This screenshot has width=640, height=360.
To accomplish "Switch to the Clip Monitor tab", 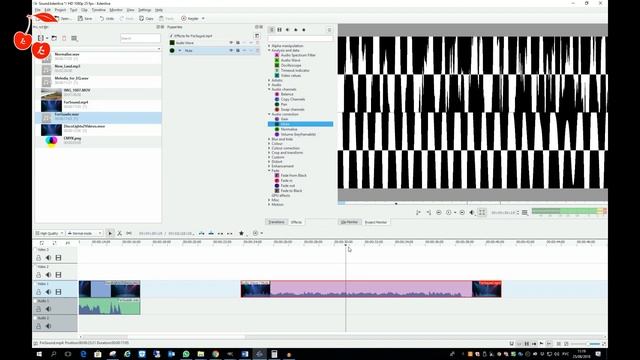I will 349,222.
